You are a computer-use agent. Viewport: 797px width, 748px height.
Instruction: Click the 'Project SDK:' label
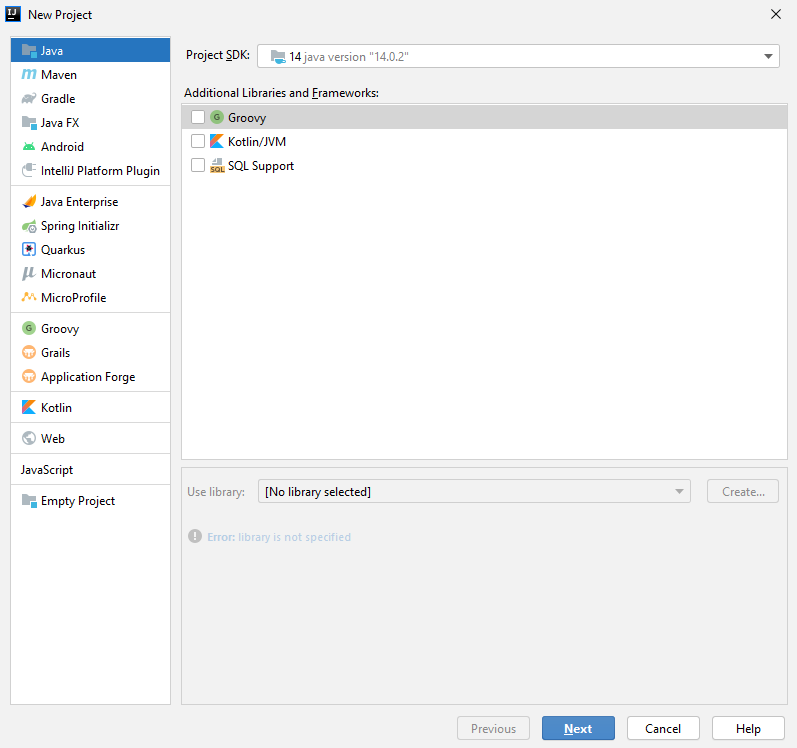click(x=218, y=55)
